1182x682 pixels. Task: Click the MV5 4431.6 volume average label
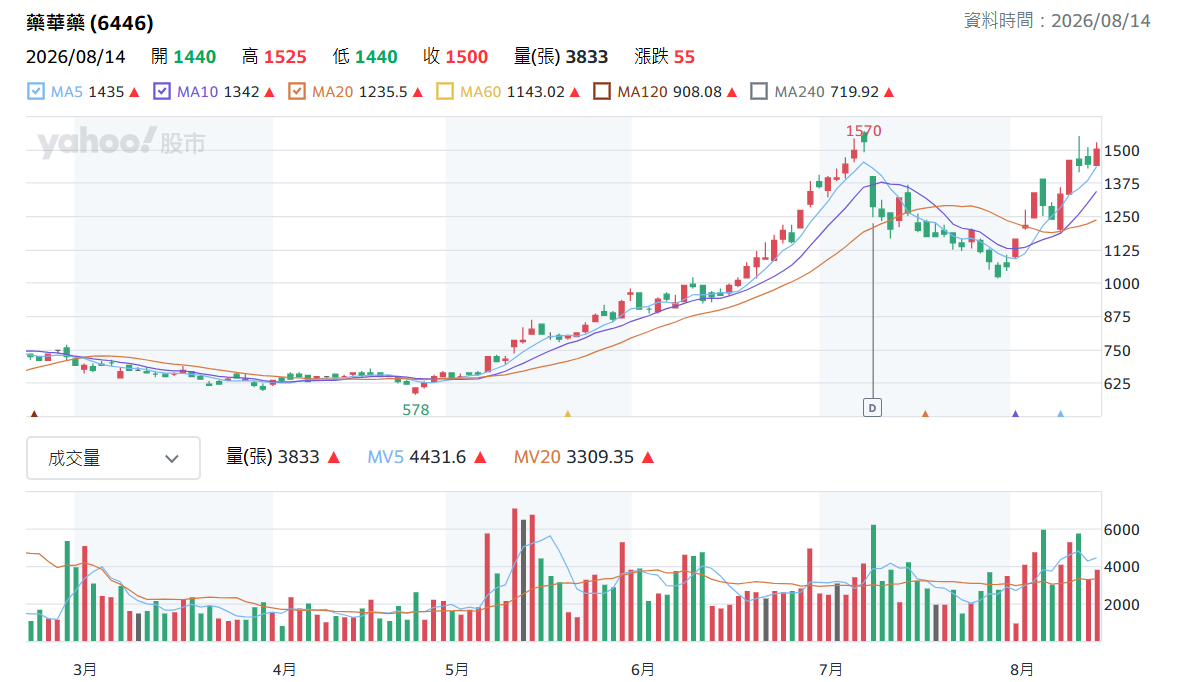tap(417, 457)
